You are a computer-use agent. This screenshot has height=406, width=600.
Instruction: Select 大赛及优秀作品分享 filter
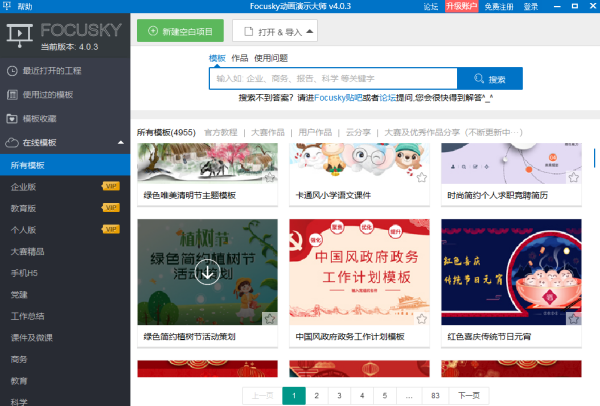click(x=453, y=132)
